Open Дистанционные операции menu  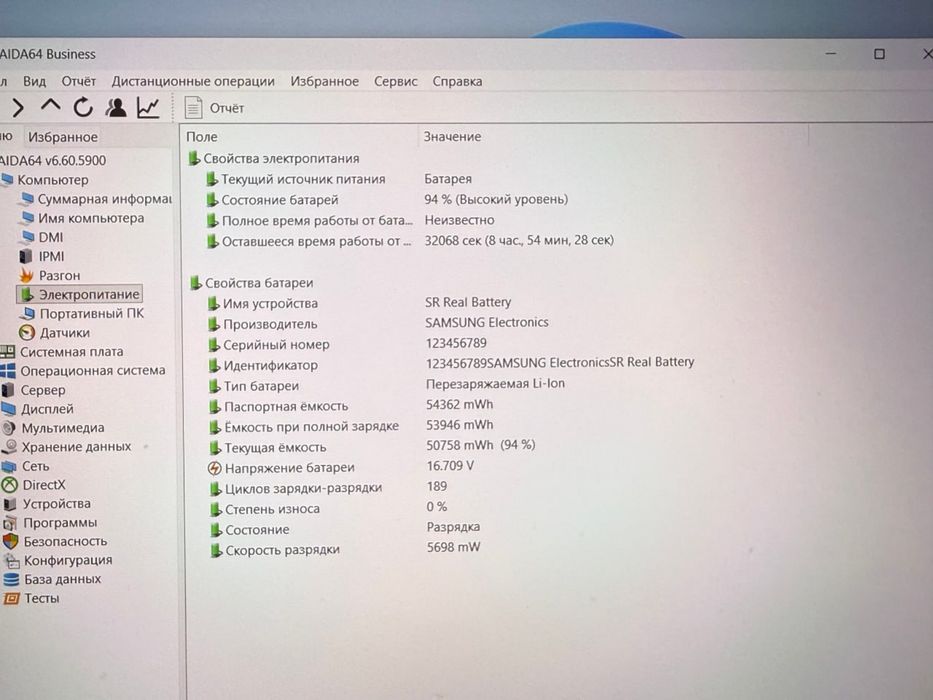pyautogui.click(x=193, y=82)
